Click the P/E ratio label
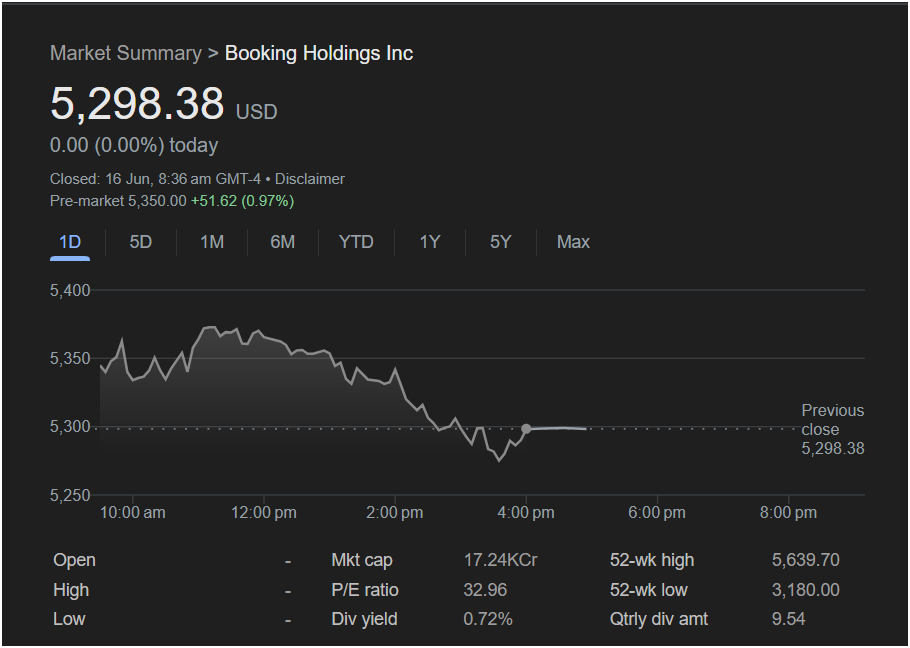 pyautogui.click(x=364, y=589)
